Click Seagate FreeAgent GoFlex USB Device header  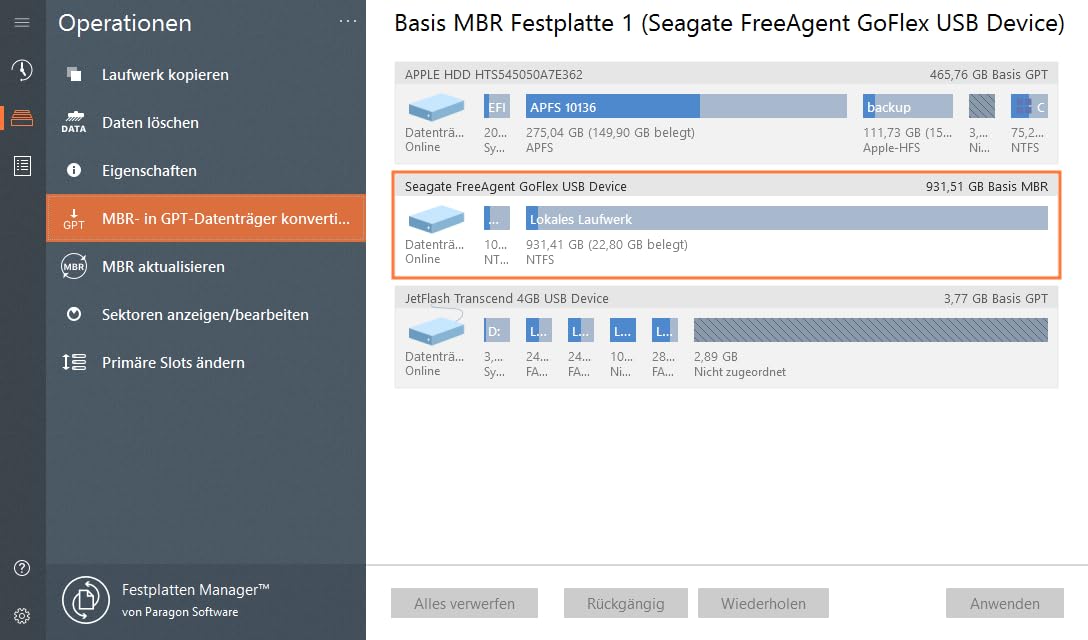click(516, 186)
